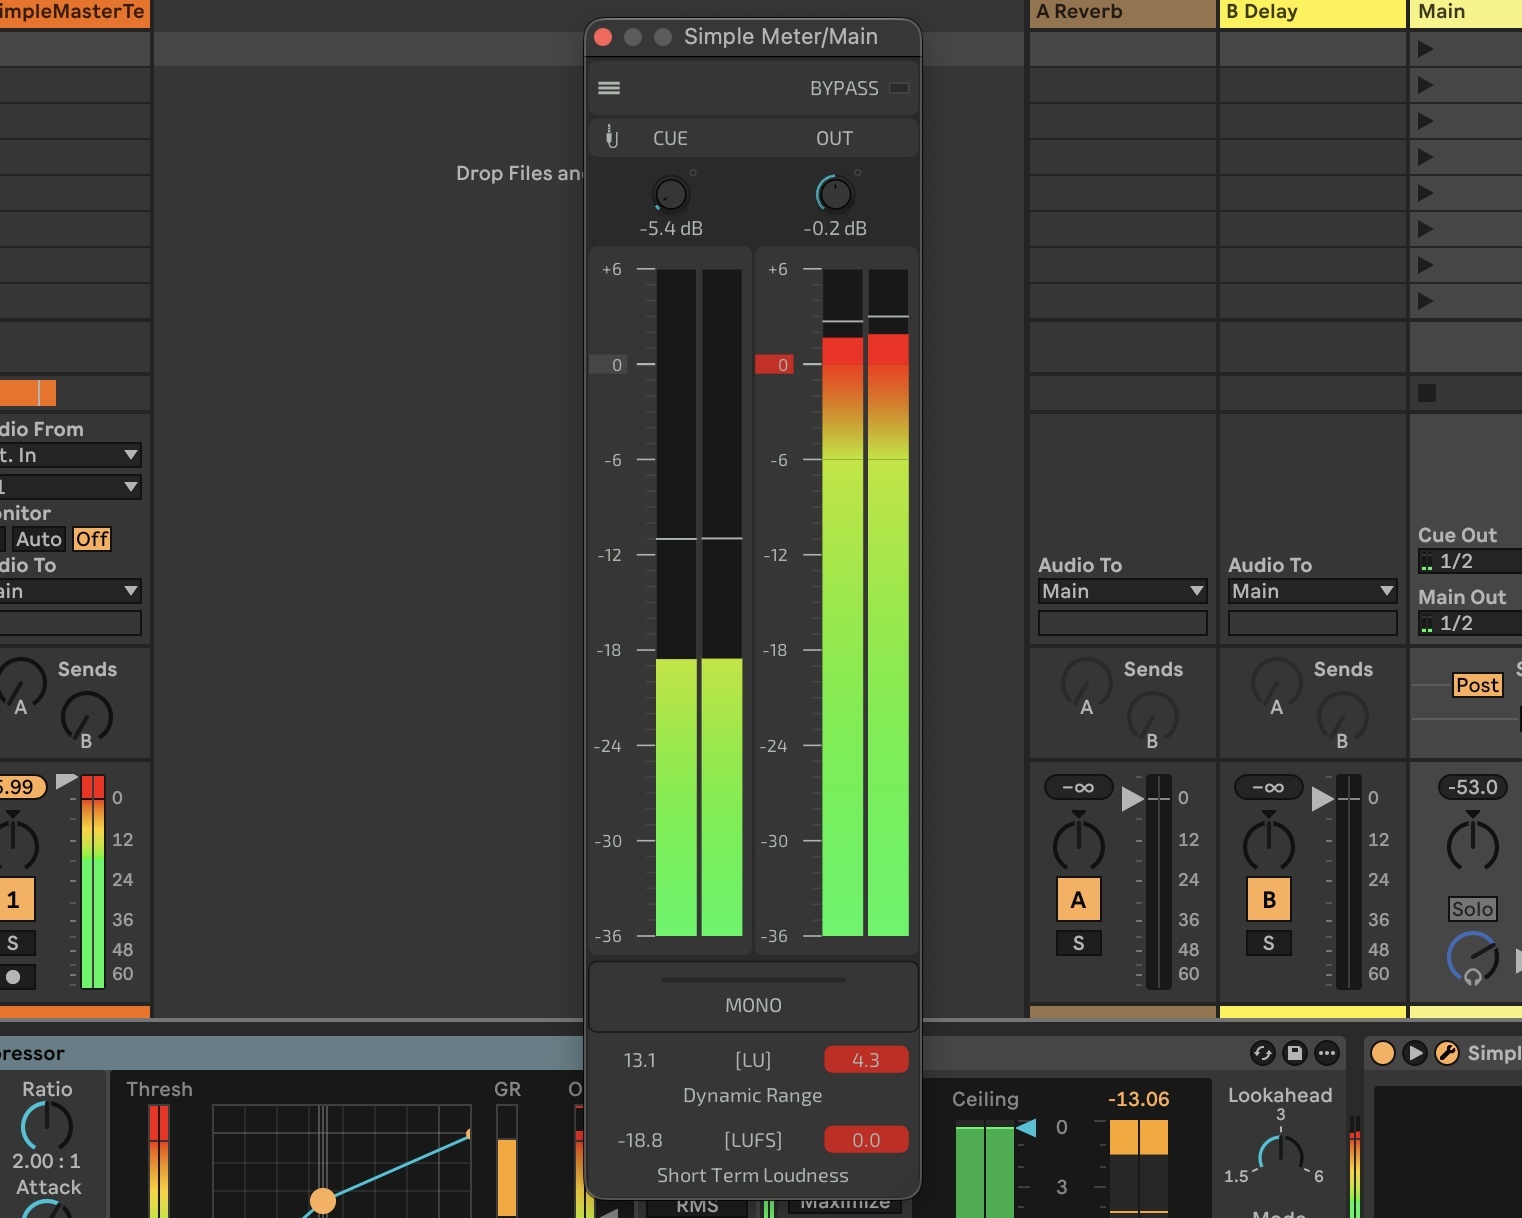Screen dimensions: 1522x1218
Task: Click the Post send button on Main
Action: 1477,685
